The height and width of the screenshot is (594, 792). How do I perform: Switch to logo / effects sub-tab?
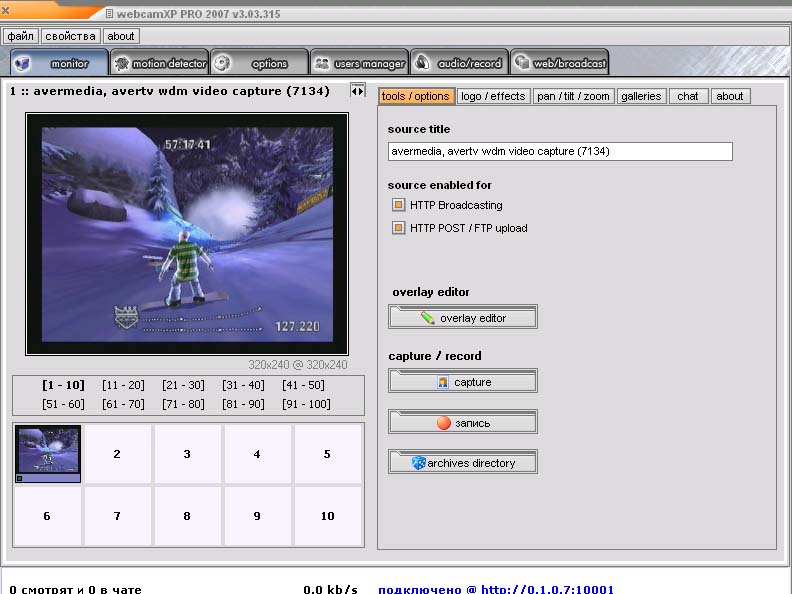pos(493,96)
